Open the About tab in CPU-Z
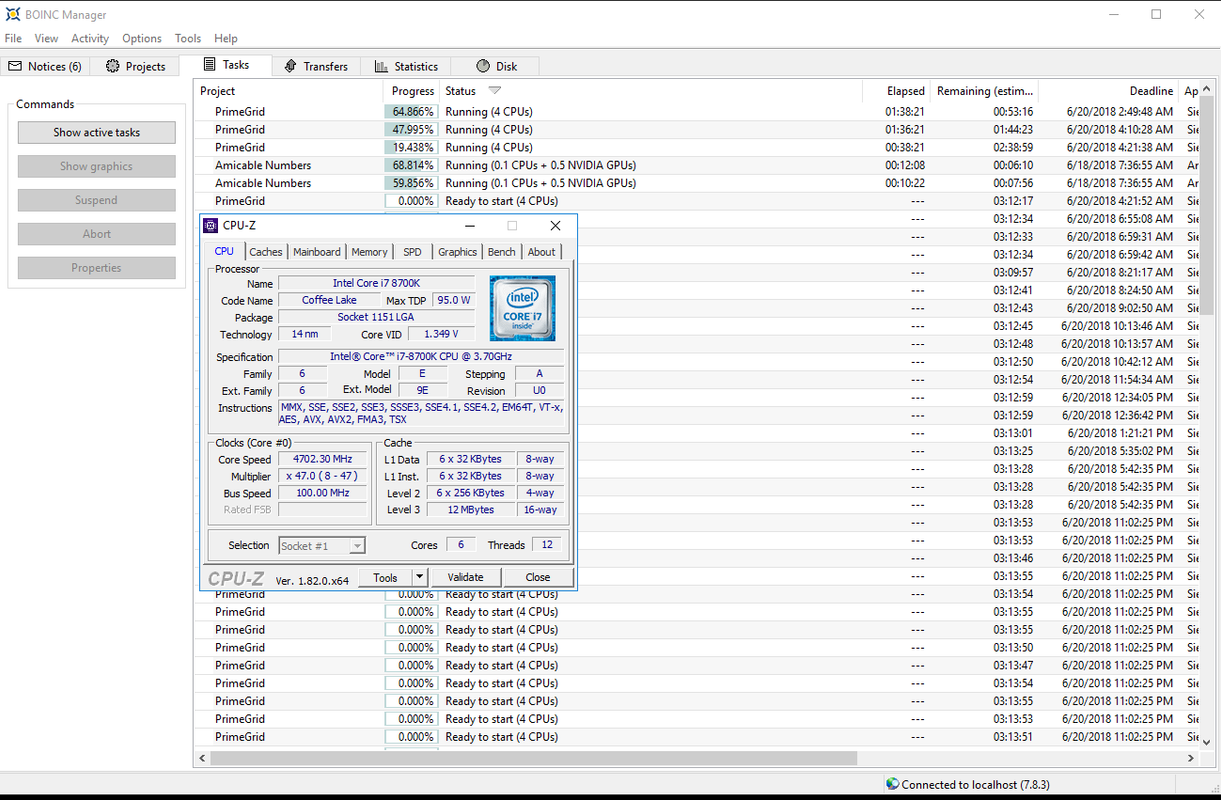 tap(541, 252)
